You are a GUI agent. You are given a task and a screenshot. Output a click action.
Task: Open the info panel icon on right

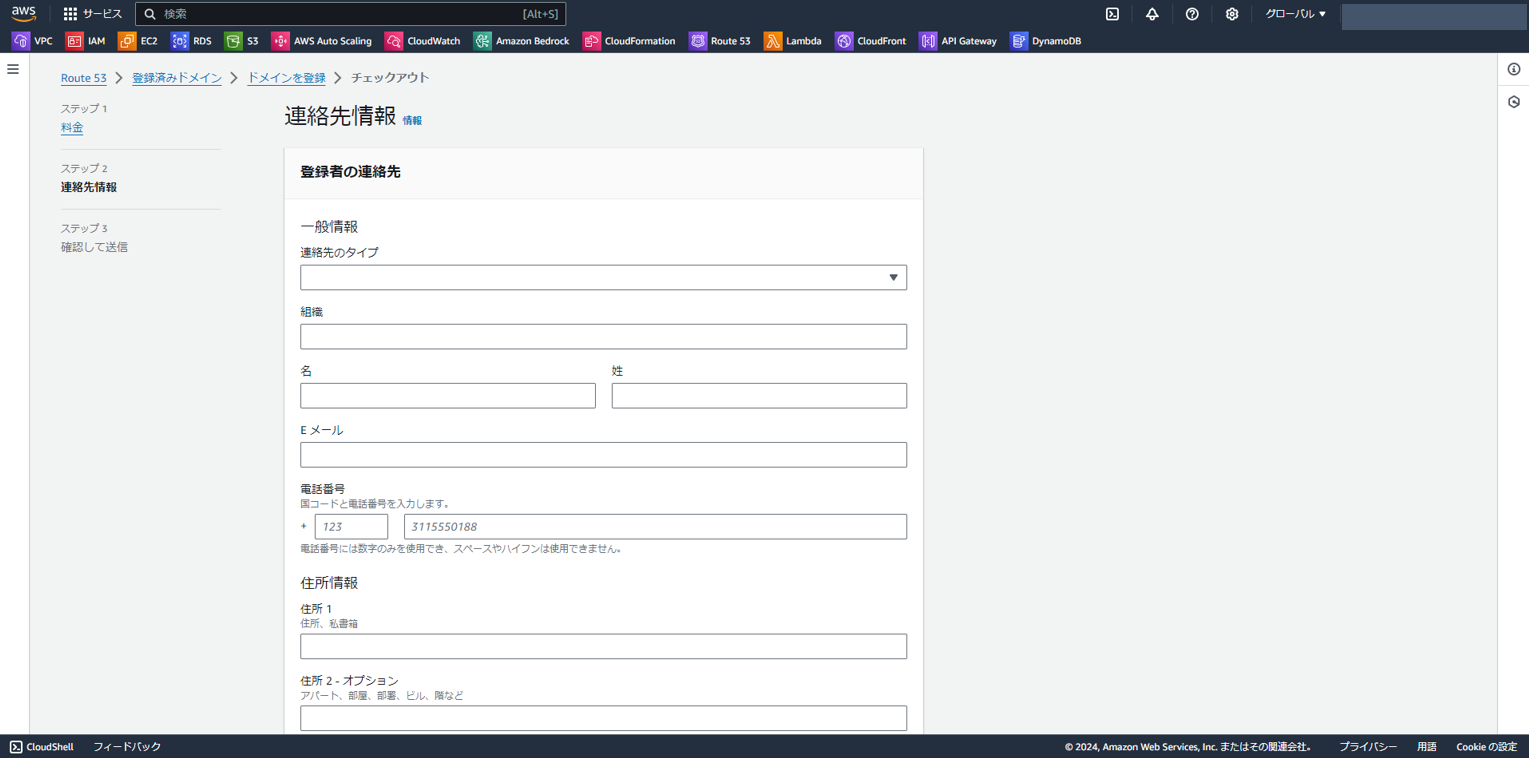(x=1514, y=69)
